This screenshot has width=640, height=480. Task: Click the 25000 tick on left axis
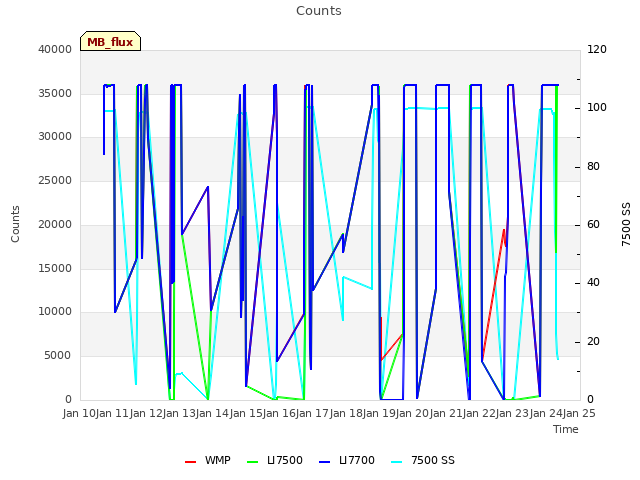[x=55, y=180]
